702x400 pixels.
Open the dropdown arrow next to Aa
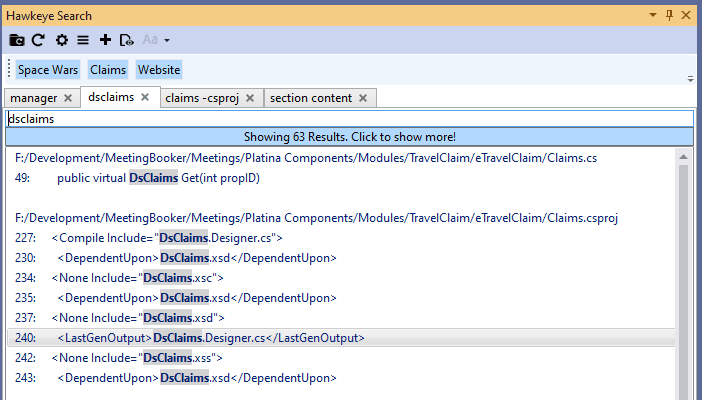pos(167,41)
